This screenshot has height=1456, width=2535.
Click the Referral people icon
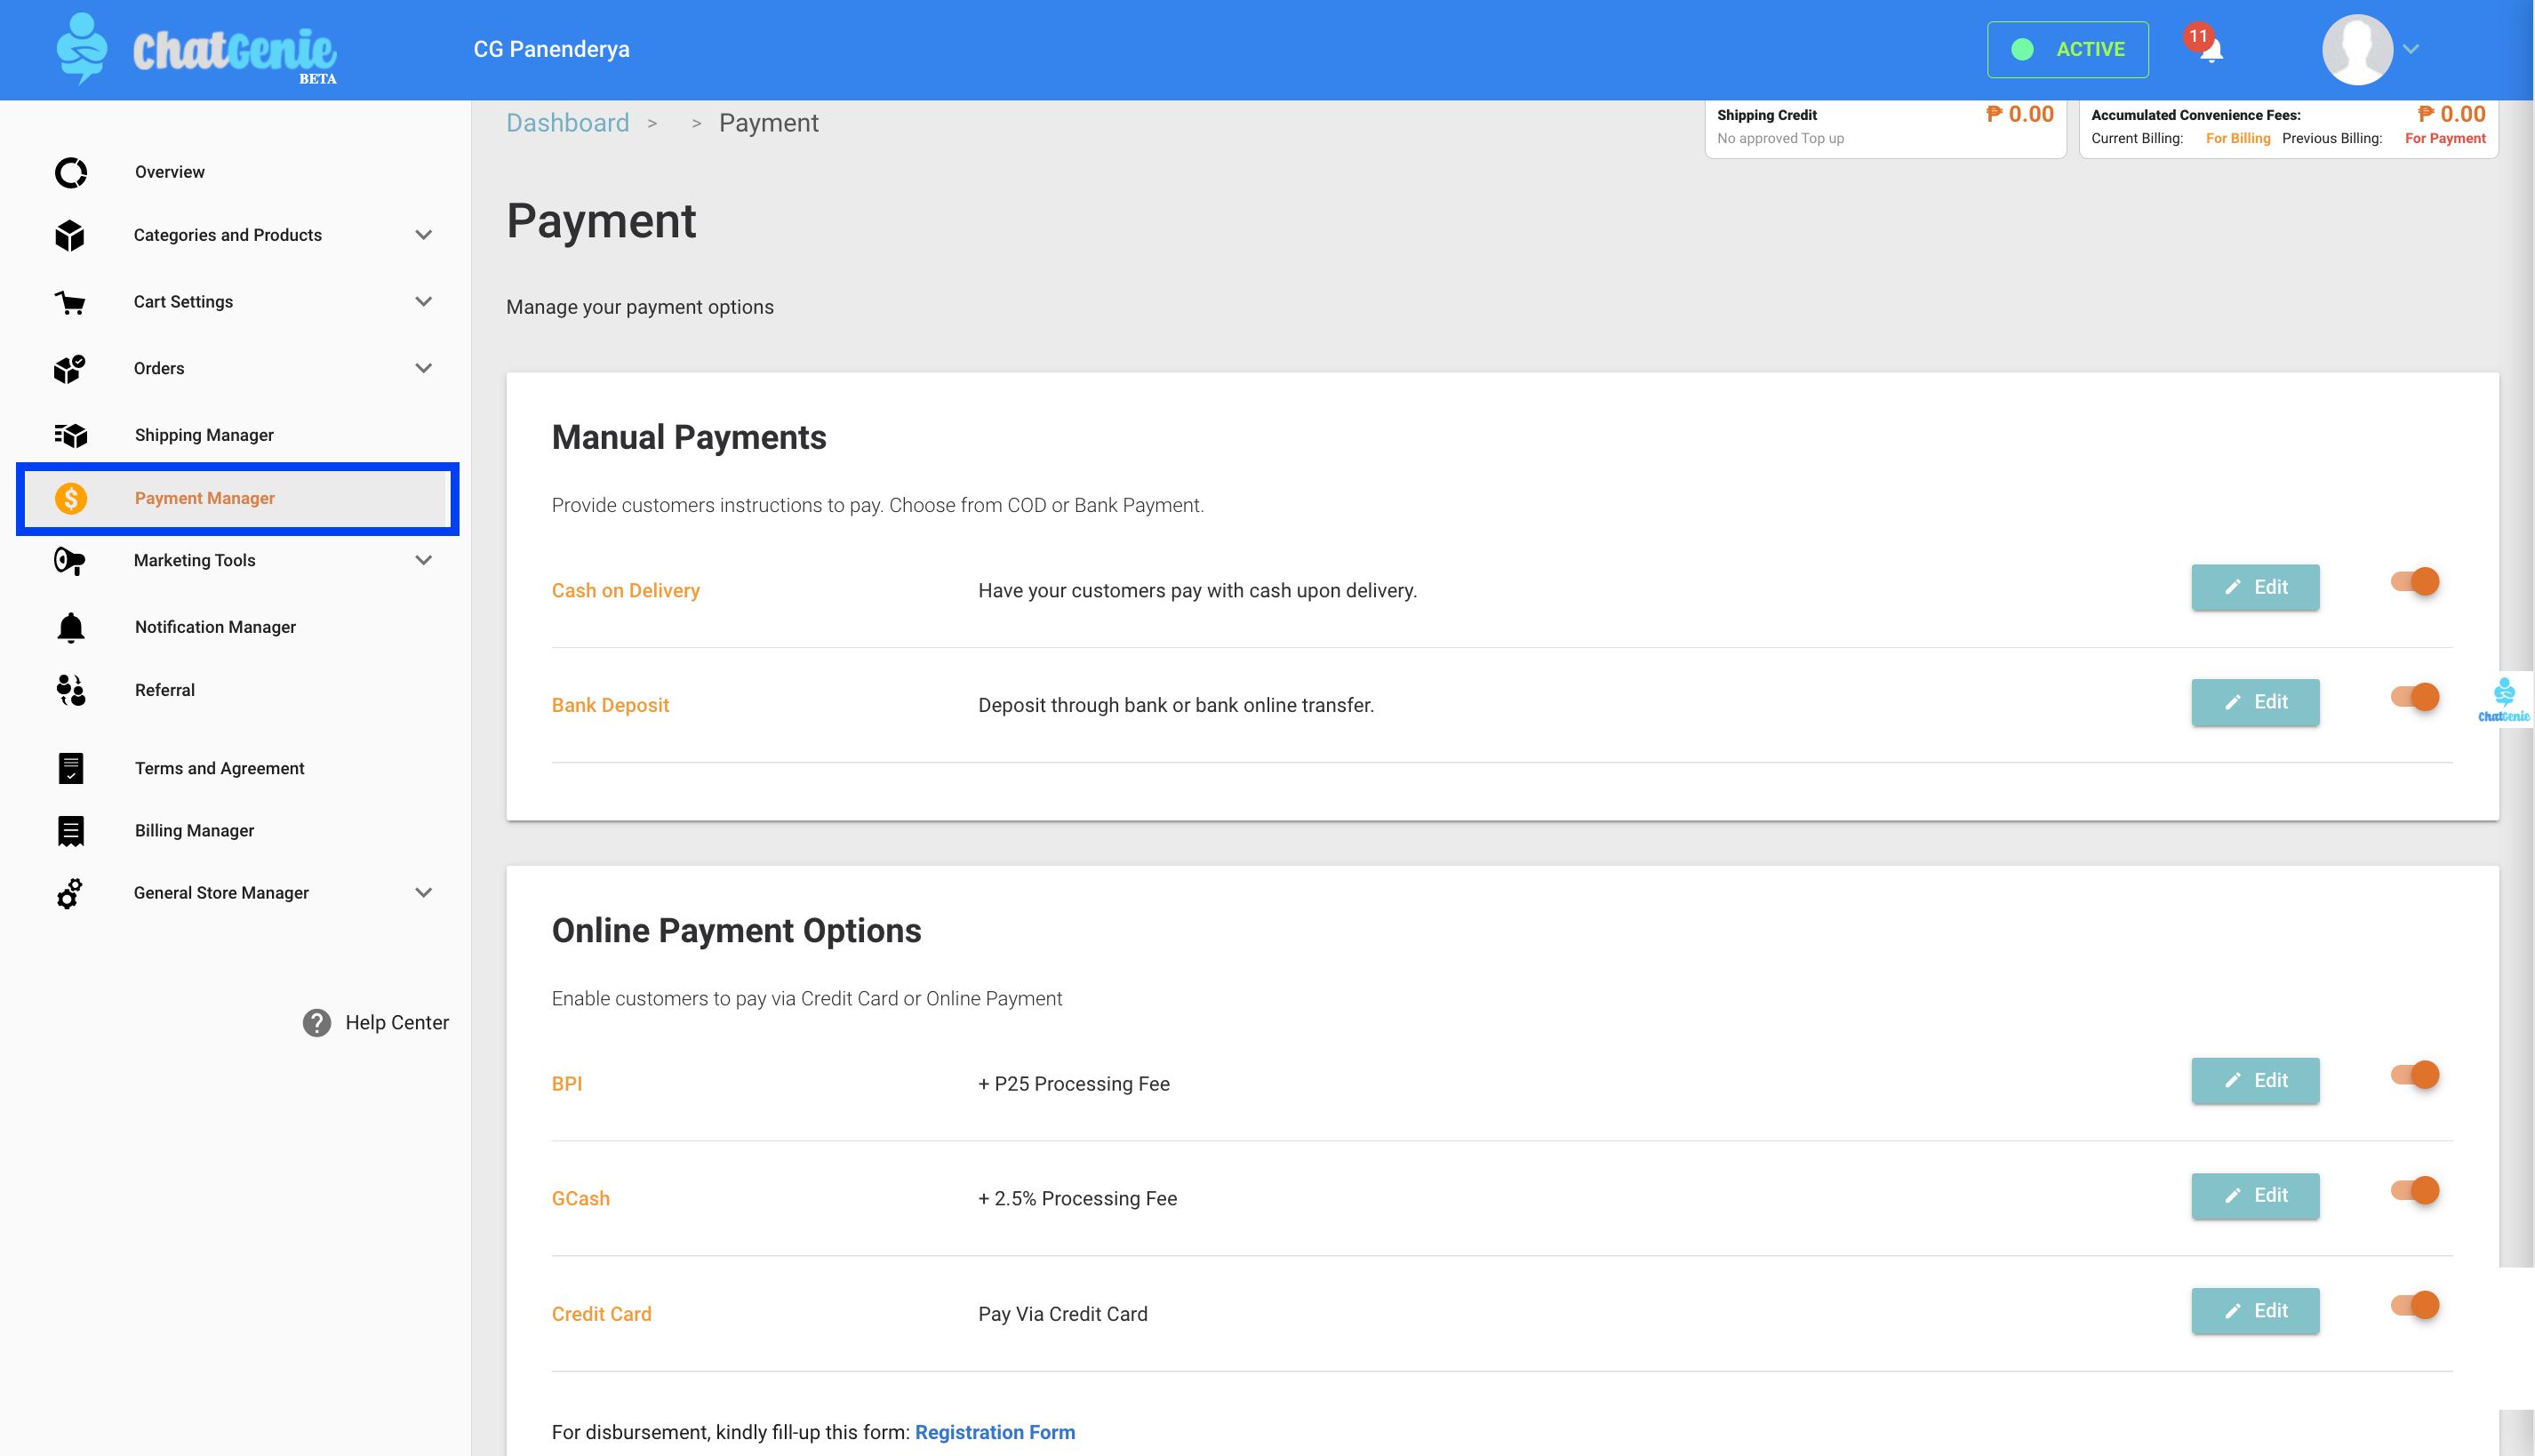click(70, 690)
